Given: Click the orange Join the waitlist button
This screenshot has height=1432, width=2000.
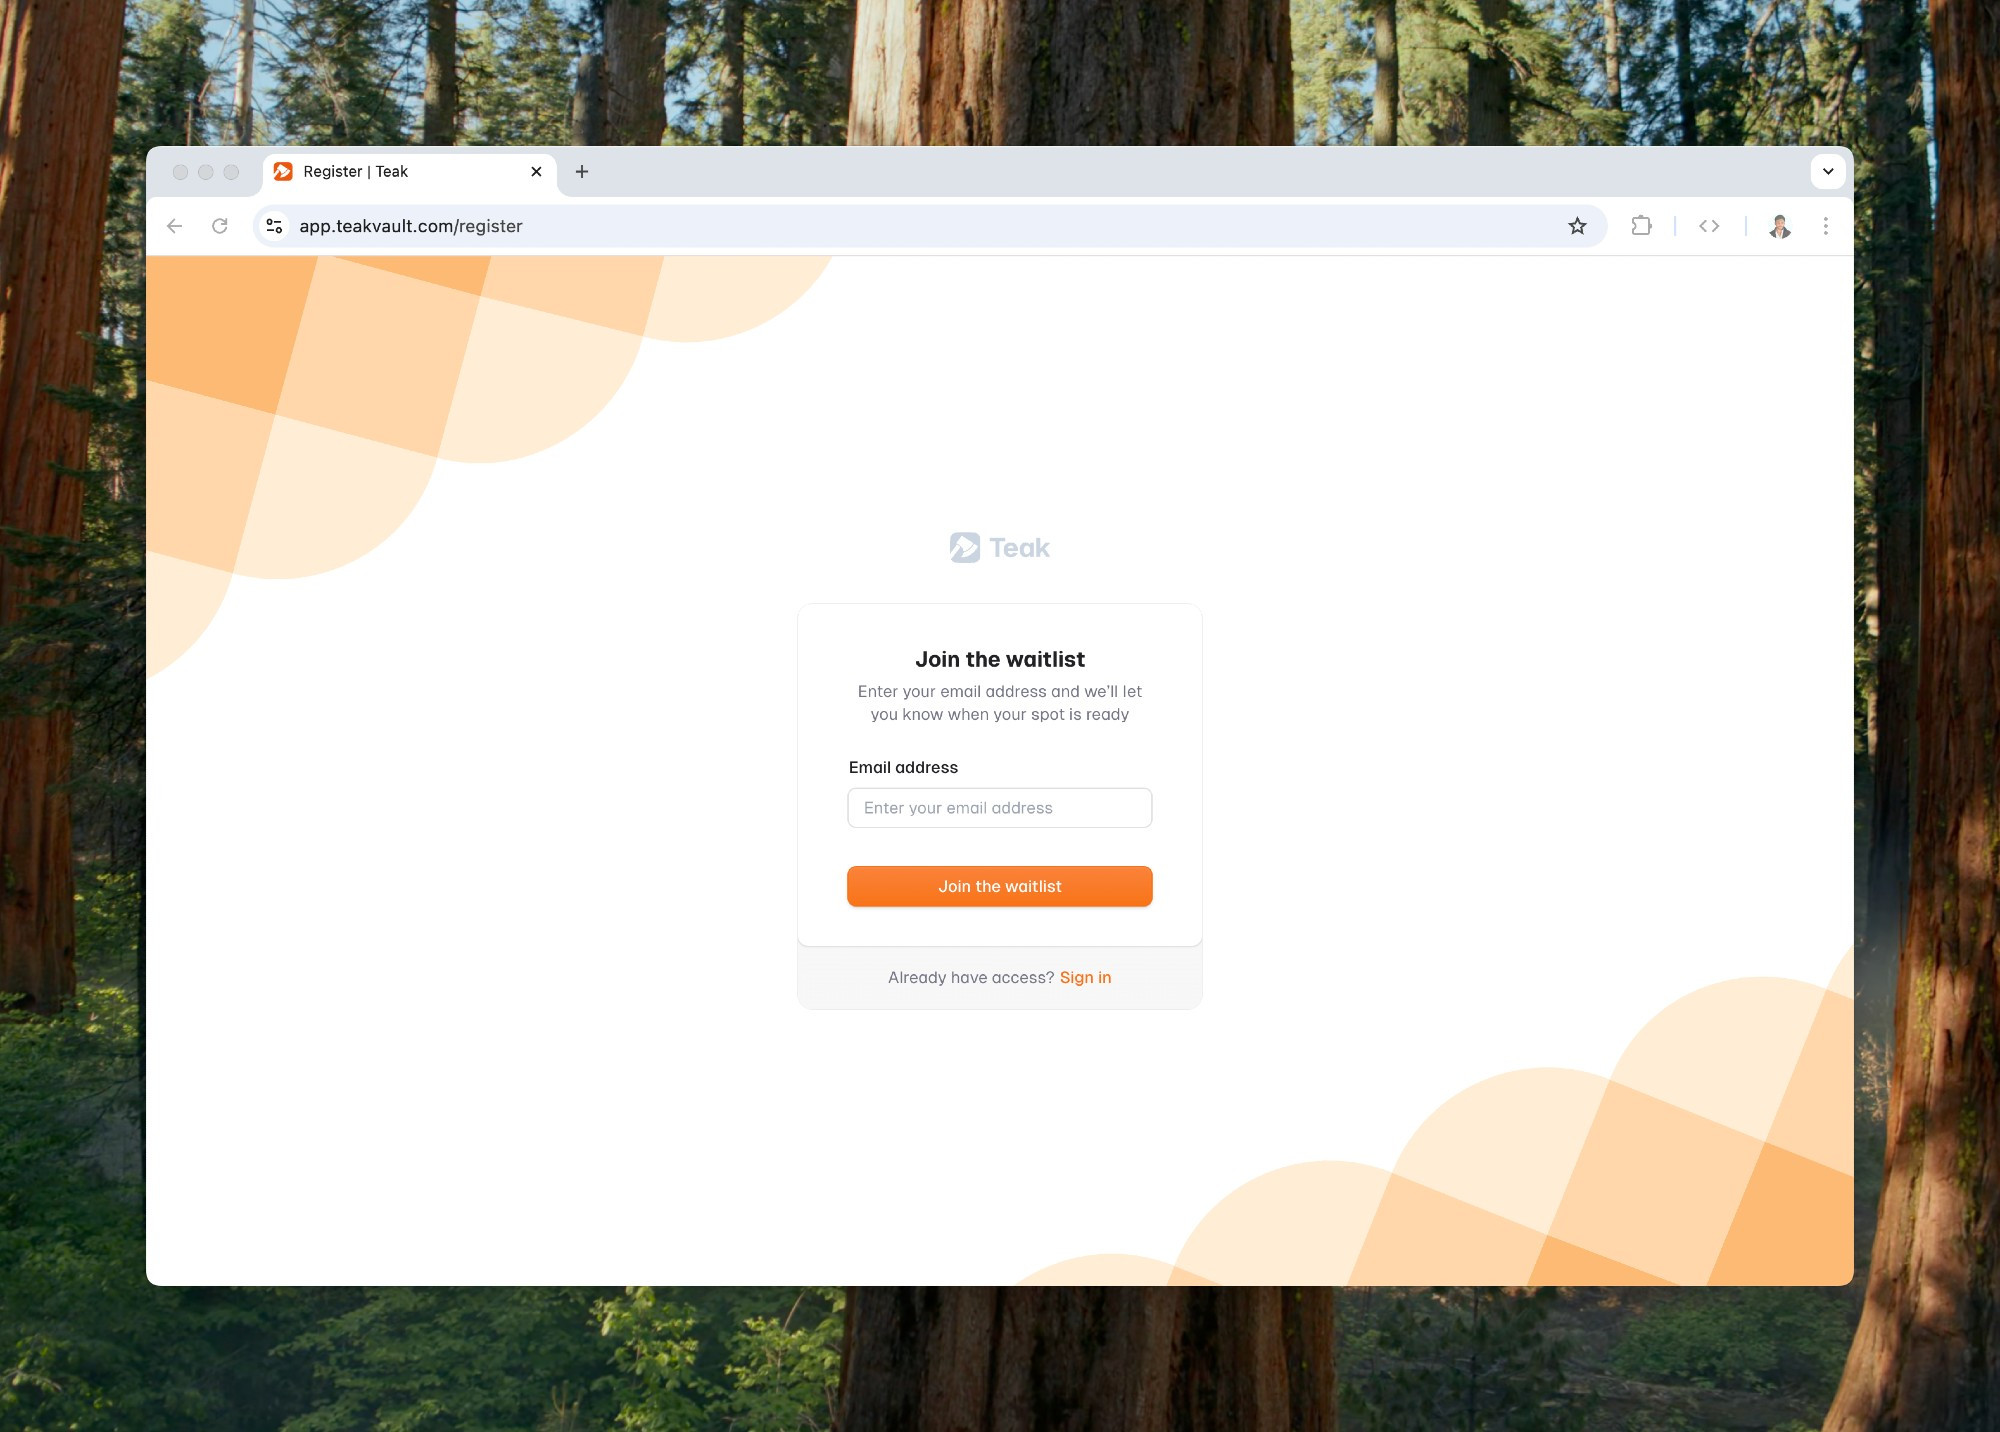Looking at the screenshot, I should point(1000,887).
